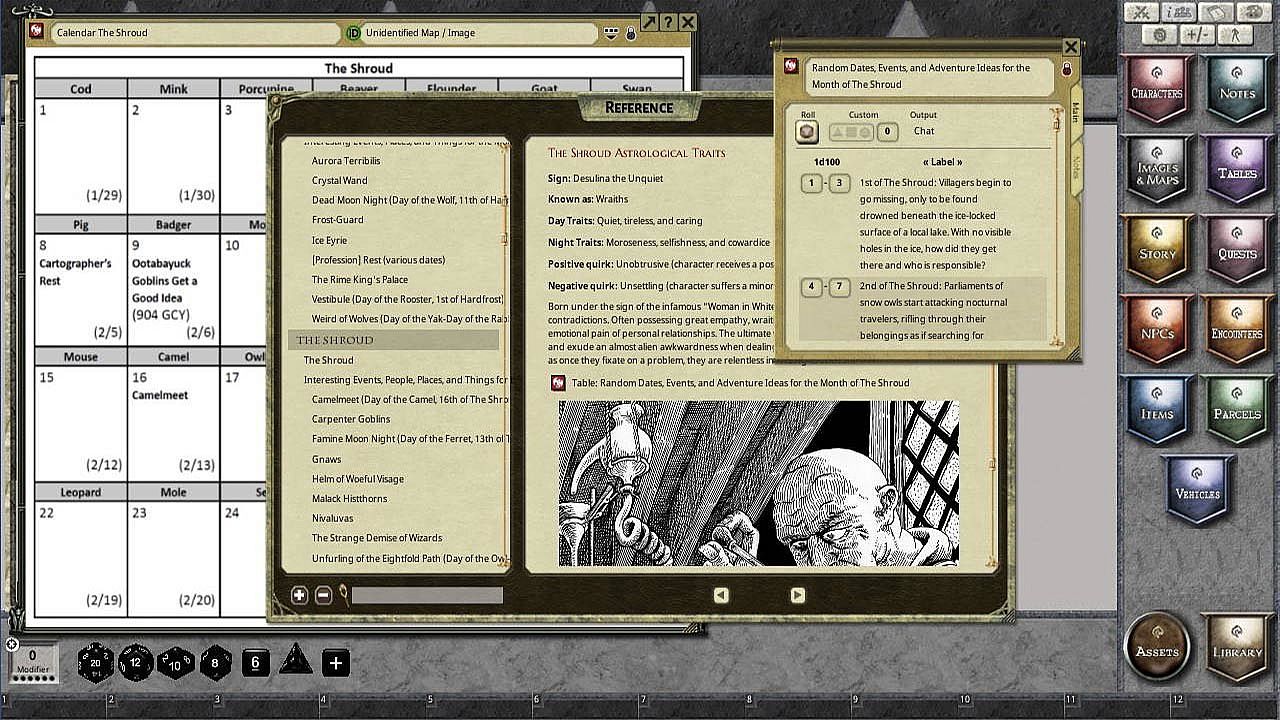Pick the d10 die
The width and height of the screenshot is (1280, 720).
click(176, 662)
